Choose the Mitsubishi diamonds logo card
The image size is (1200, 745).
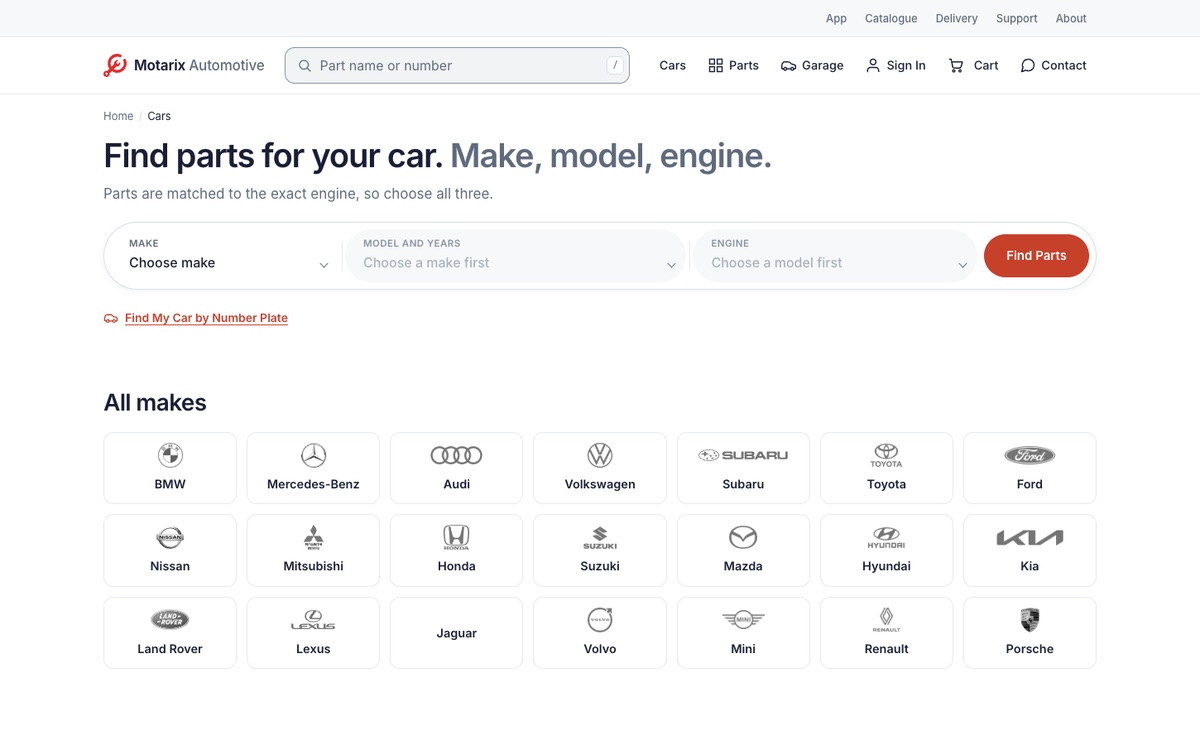pyautogui.click(x=313, y=550)
